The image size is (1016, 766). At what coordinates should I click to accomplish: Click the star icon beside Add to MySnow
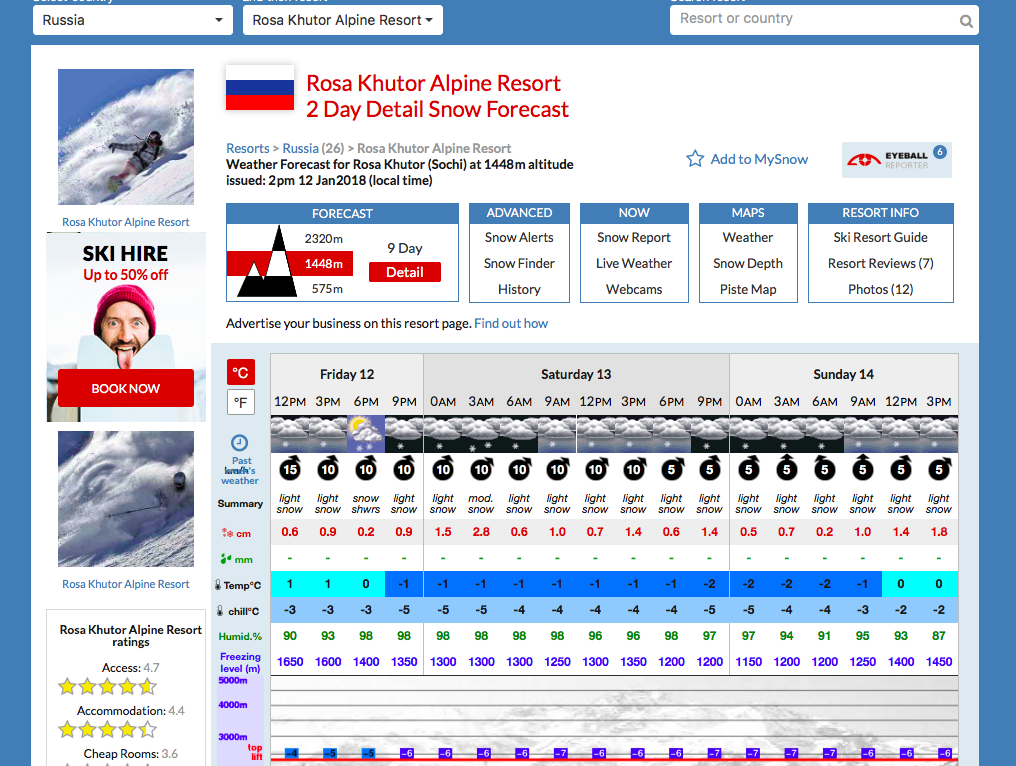pyautogui.click(x=695, y=159)
